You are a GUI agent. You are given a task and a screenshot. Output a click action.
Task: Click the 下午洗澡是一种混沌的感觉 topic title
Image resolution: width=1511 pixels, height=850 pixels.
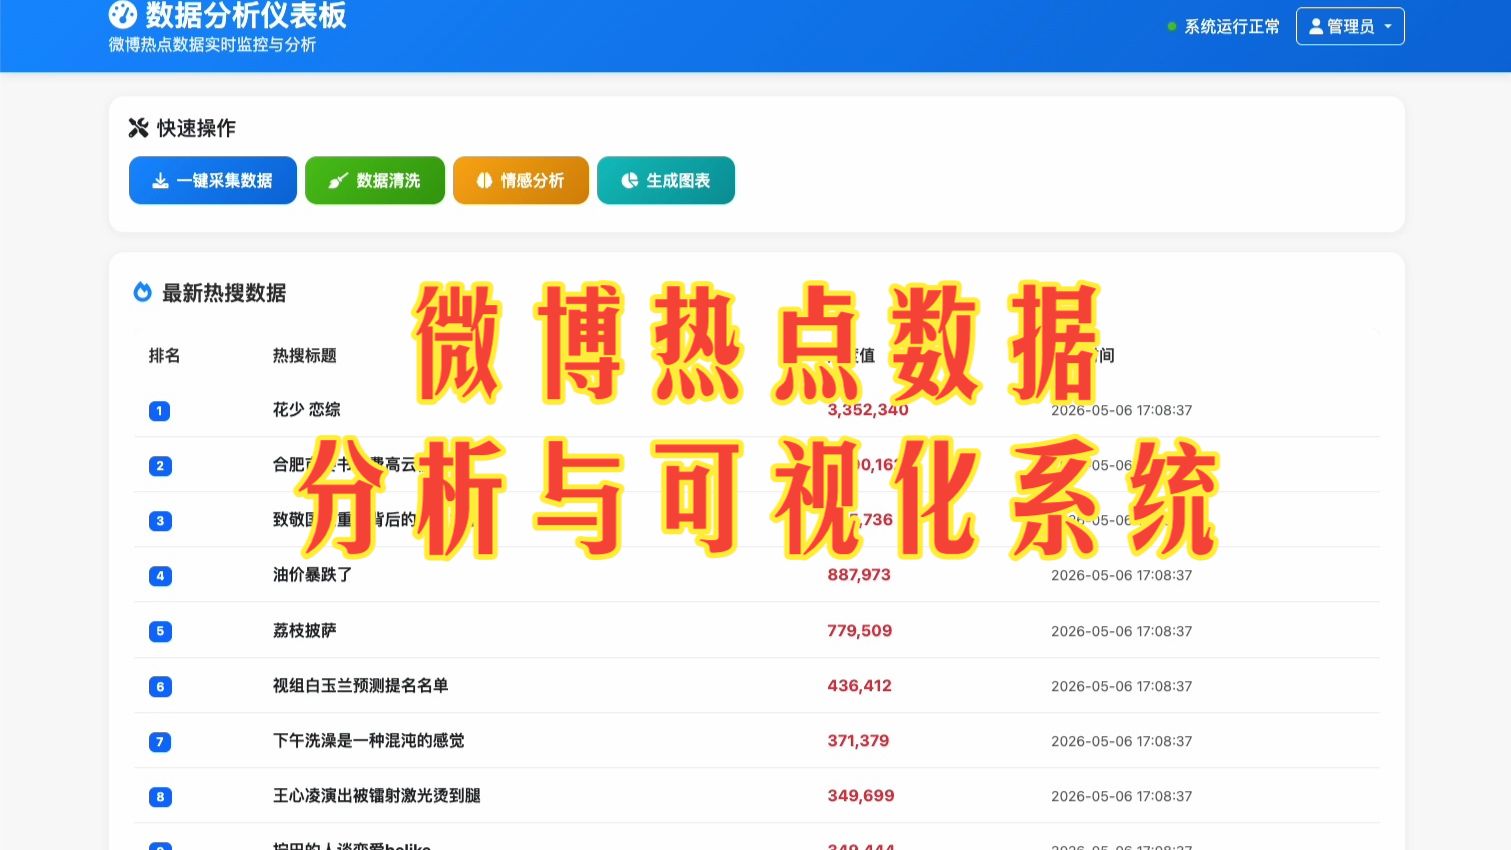(369, 741)
